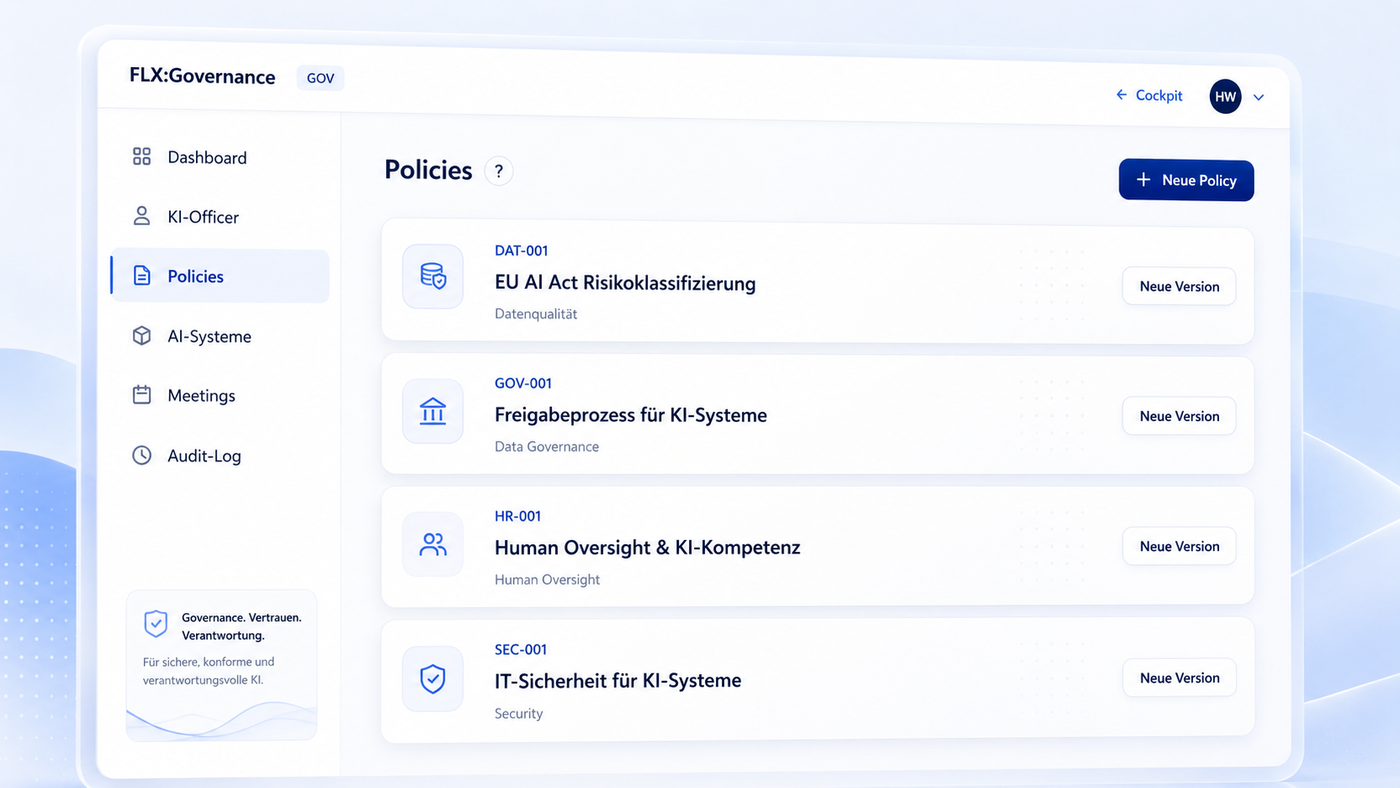Open the EU AI Act Risikoklassifizierung title
This screenshot has height=788, width=1400.
[x=625, y=283]
